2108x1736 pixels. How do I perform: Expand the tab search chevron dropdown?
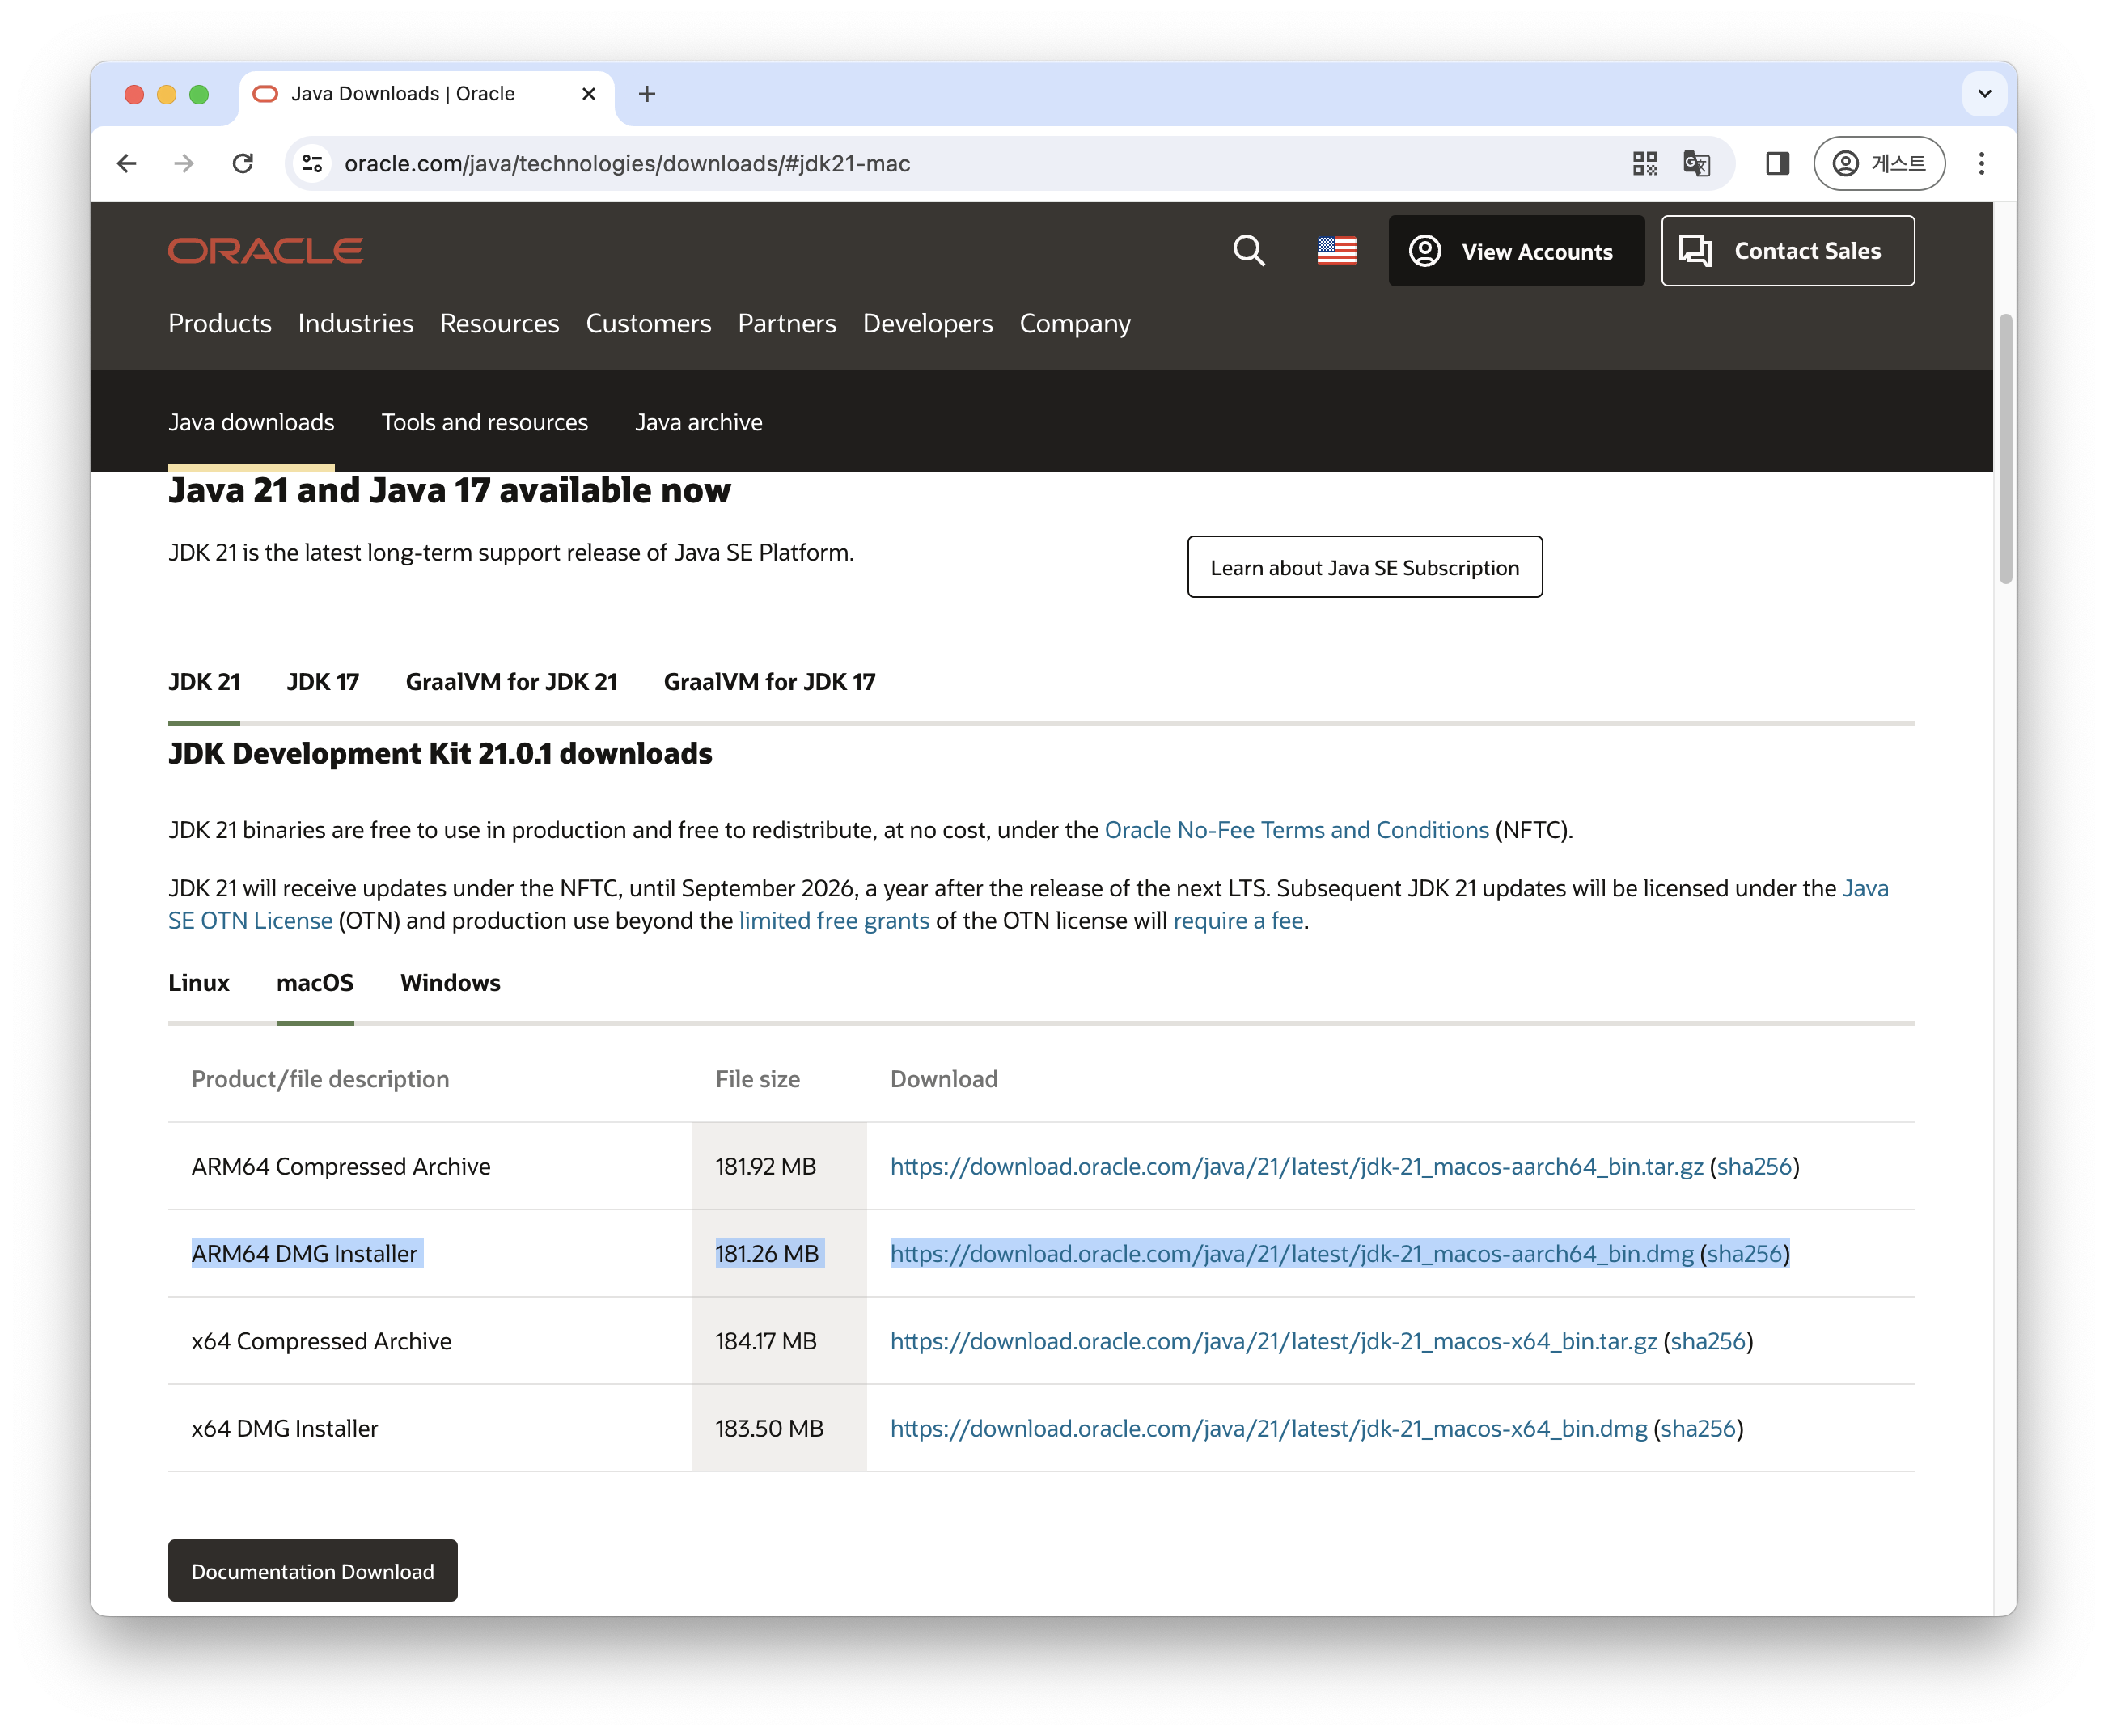(x=1984, y=94)
